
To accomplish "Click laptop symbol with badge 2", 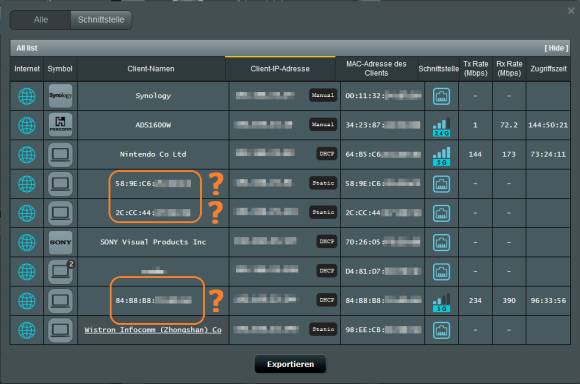I will point(60,271).
